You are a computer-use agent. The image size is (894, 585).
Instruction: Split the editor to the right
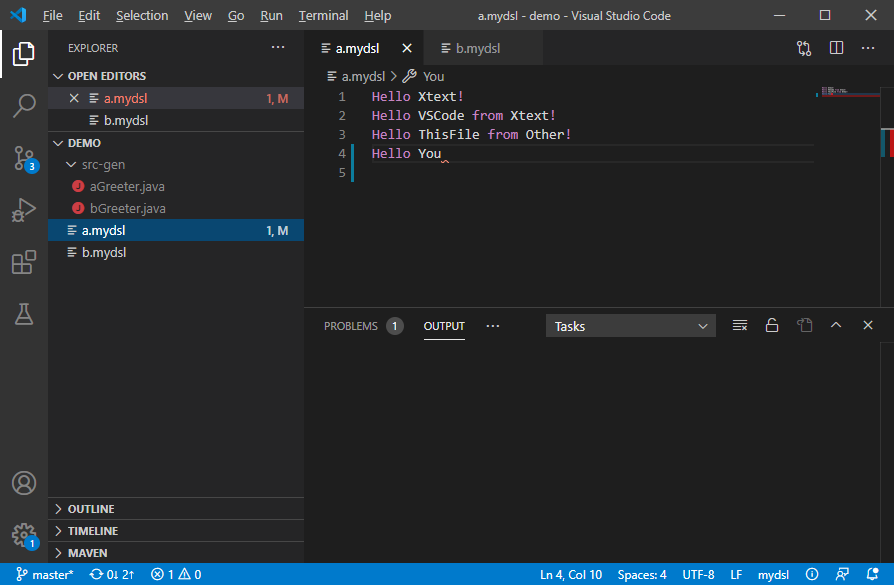point(836,48)
